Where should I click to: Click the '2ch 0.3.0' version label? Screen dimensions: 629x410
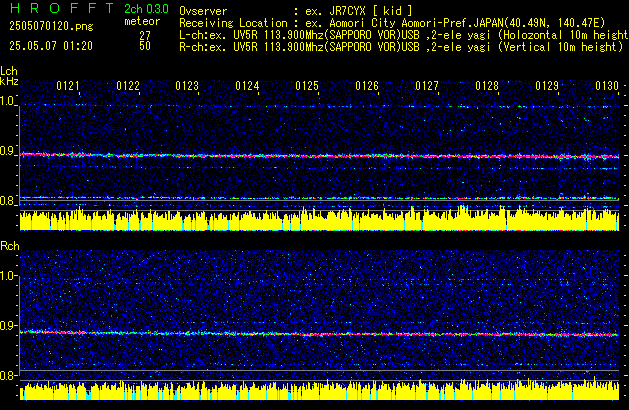(x=146, y=9)
